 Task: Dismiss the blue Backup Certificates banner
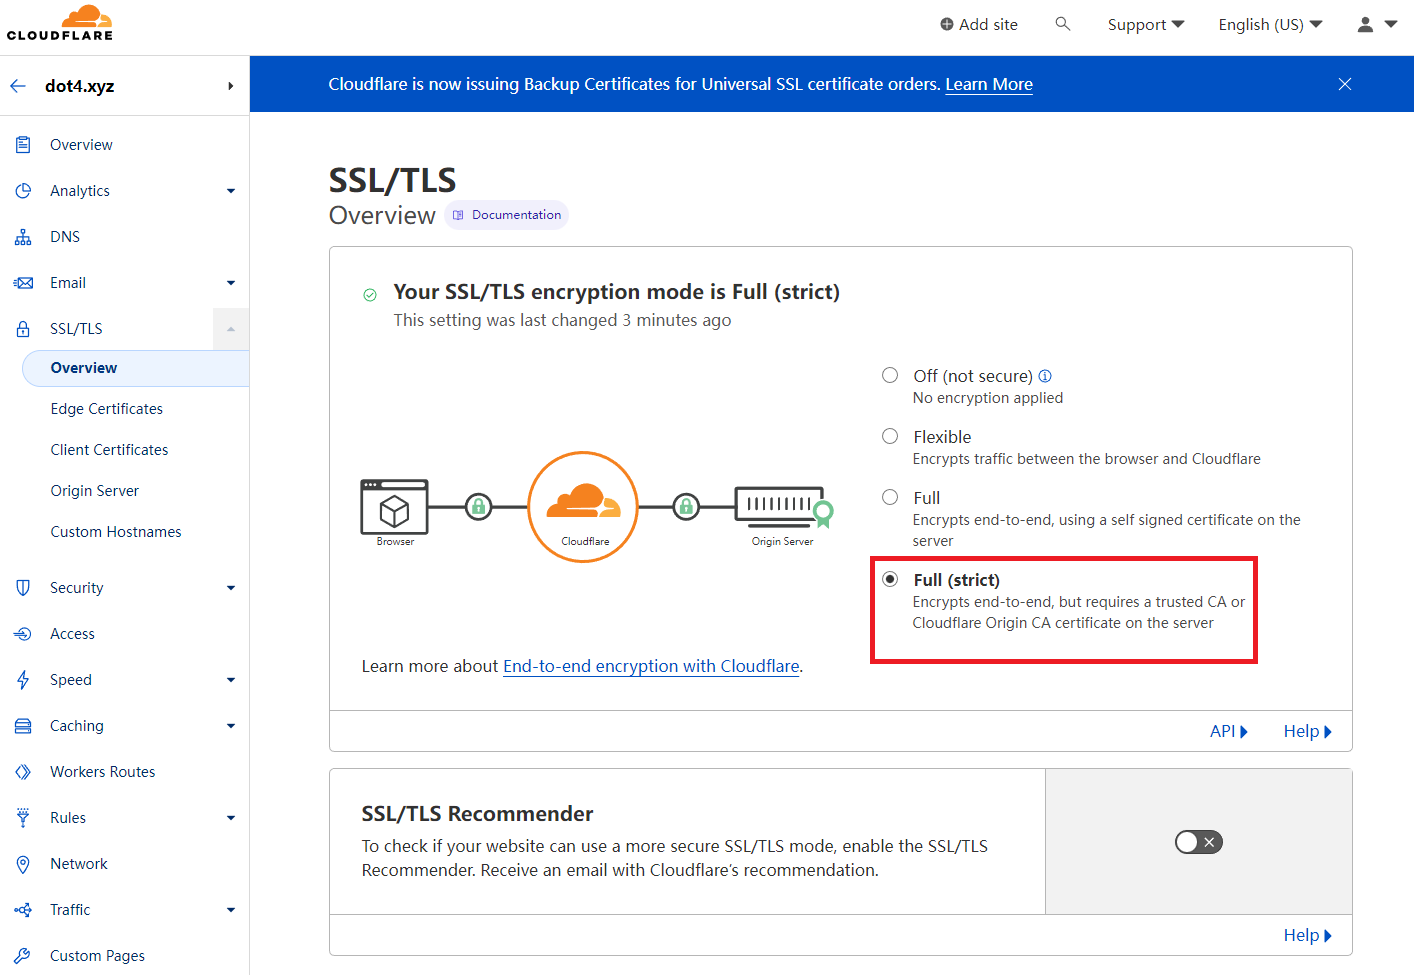[1345, 84]
